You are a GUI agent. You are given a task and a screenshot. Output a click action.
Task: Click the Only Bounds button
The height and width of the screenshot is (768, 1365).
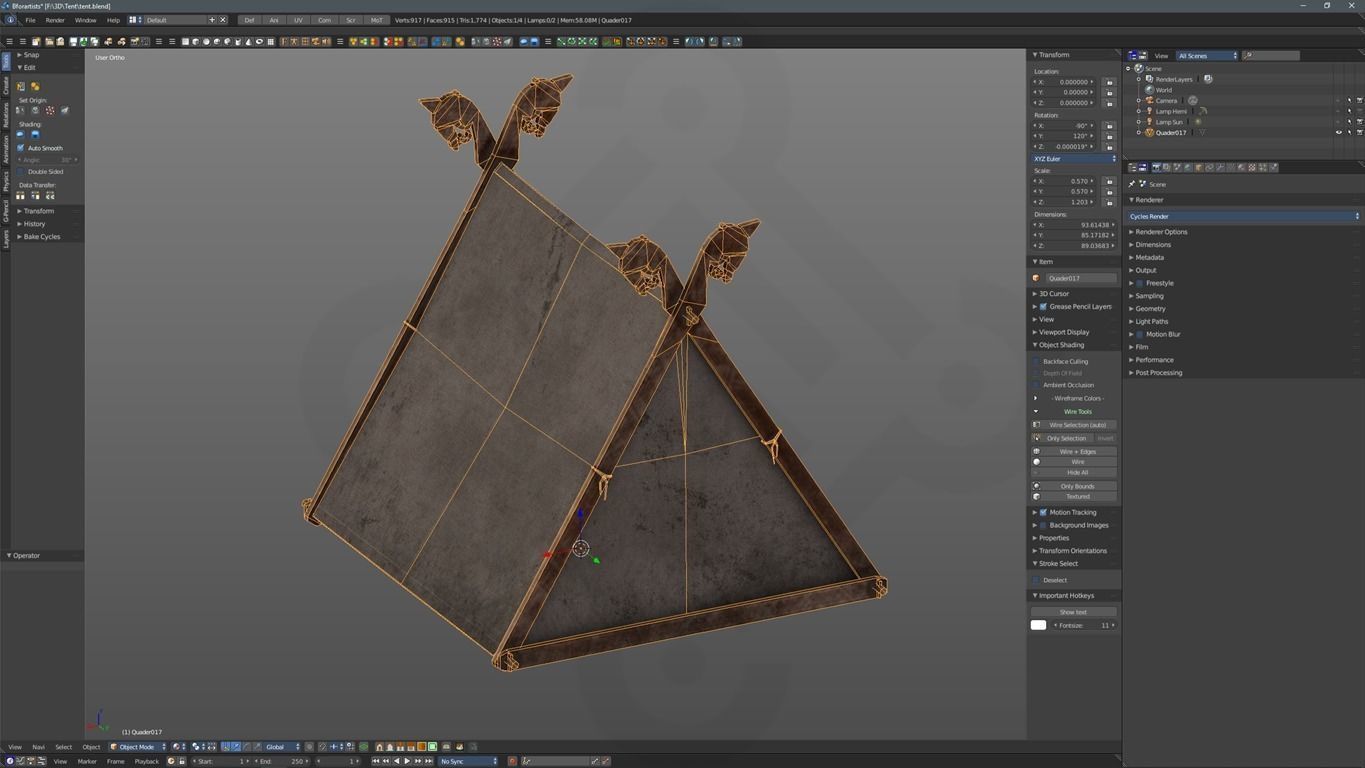(x=1078, y=486)
